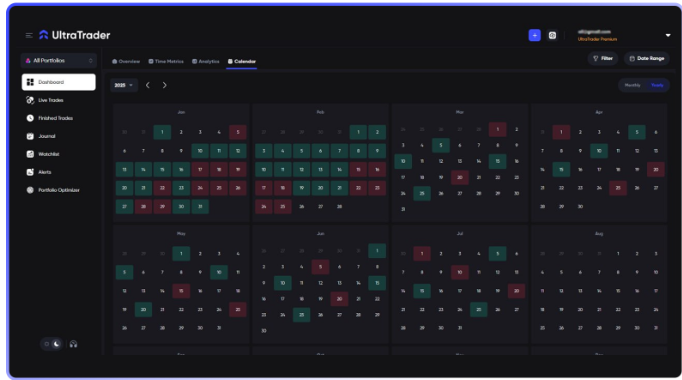Select June 1 green day
This screenshot has height=380, width=682.
click(377, 251)
